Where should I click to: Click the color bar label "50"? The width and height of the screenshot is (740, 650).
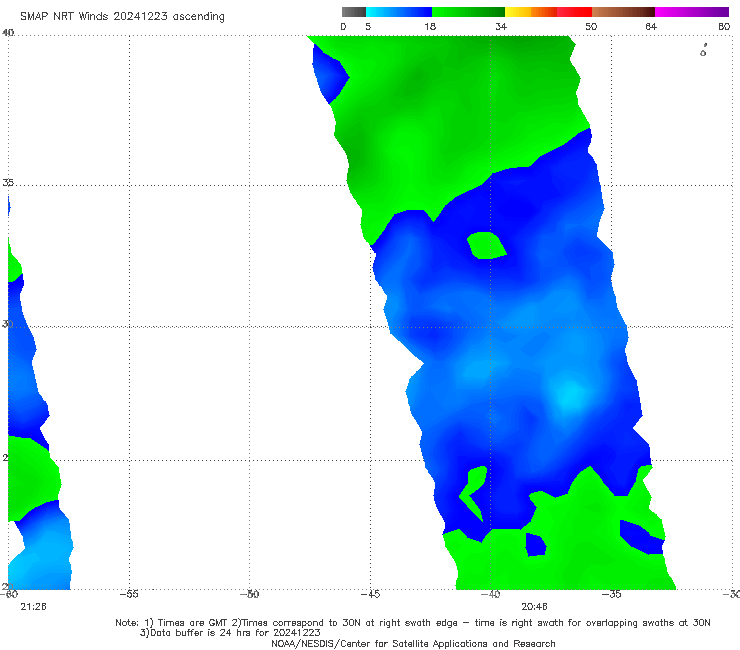591,27
